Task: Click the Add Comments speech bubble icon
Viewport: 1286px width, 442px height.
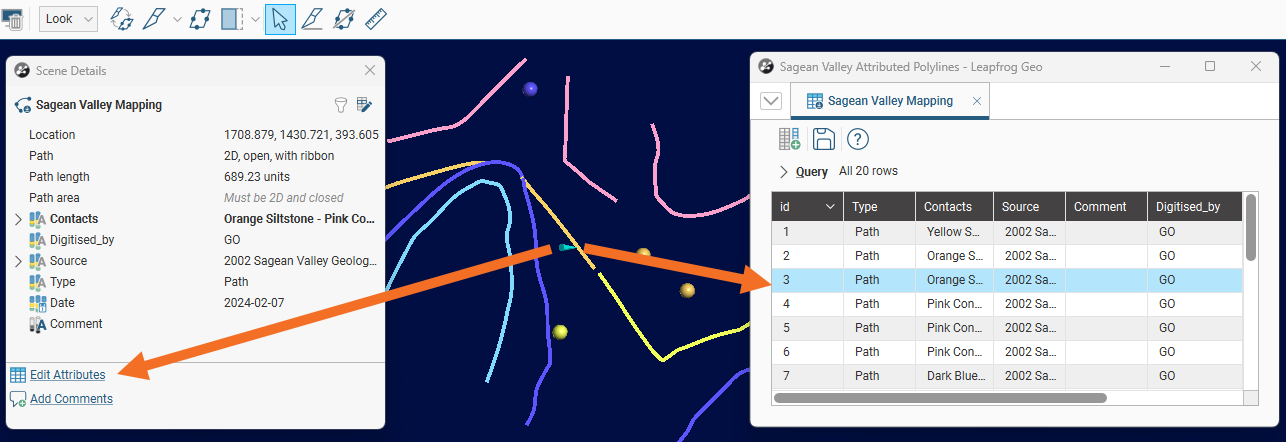Action: point(18,399)
